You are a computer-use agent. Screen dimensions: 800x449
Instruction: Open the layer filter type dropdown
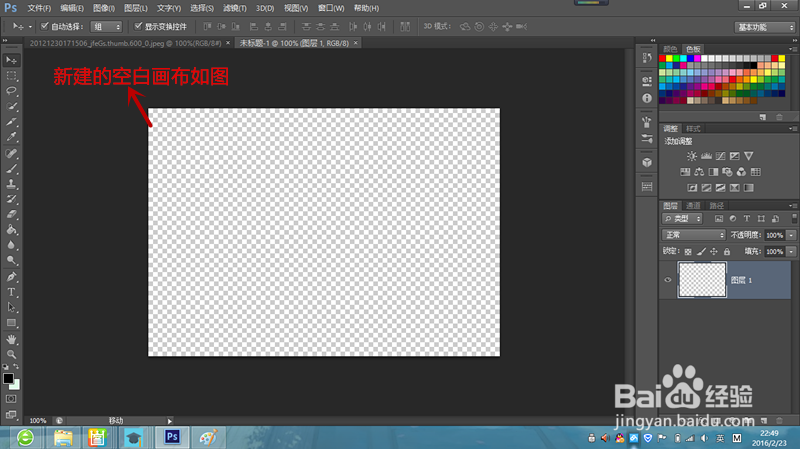coord(682,219)
